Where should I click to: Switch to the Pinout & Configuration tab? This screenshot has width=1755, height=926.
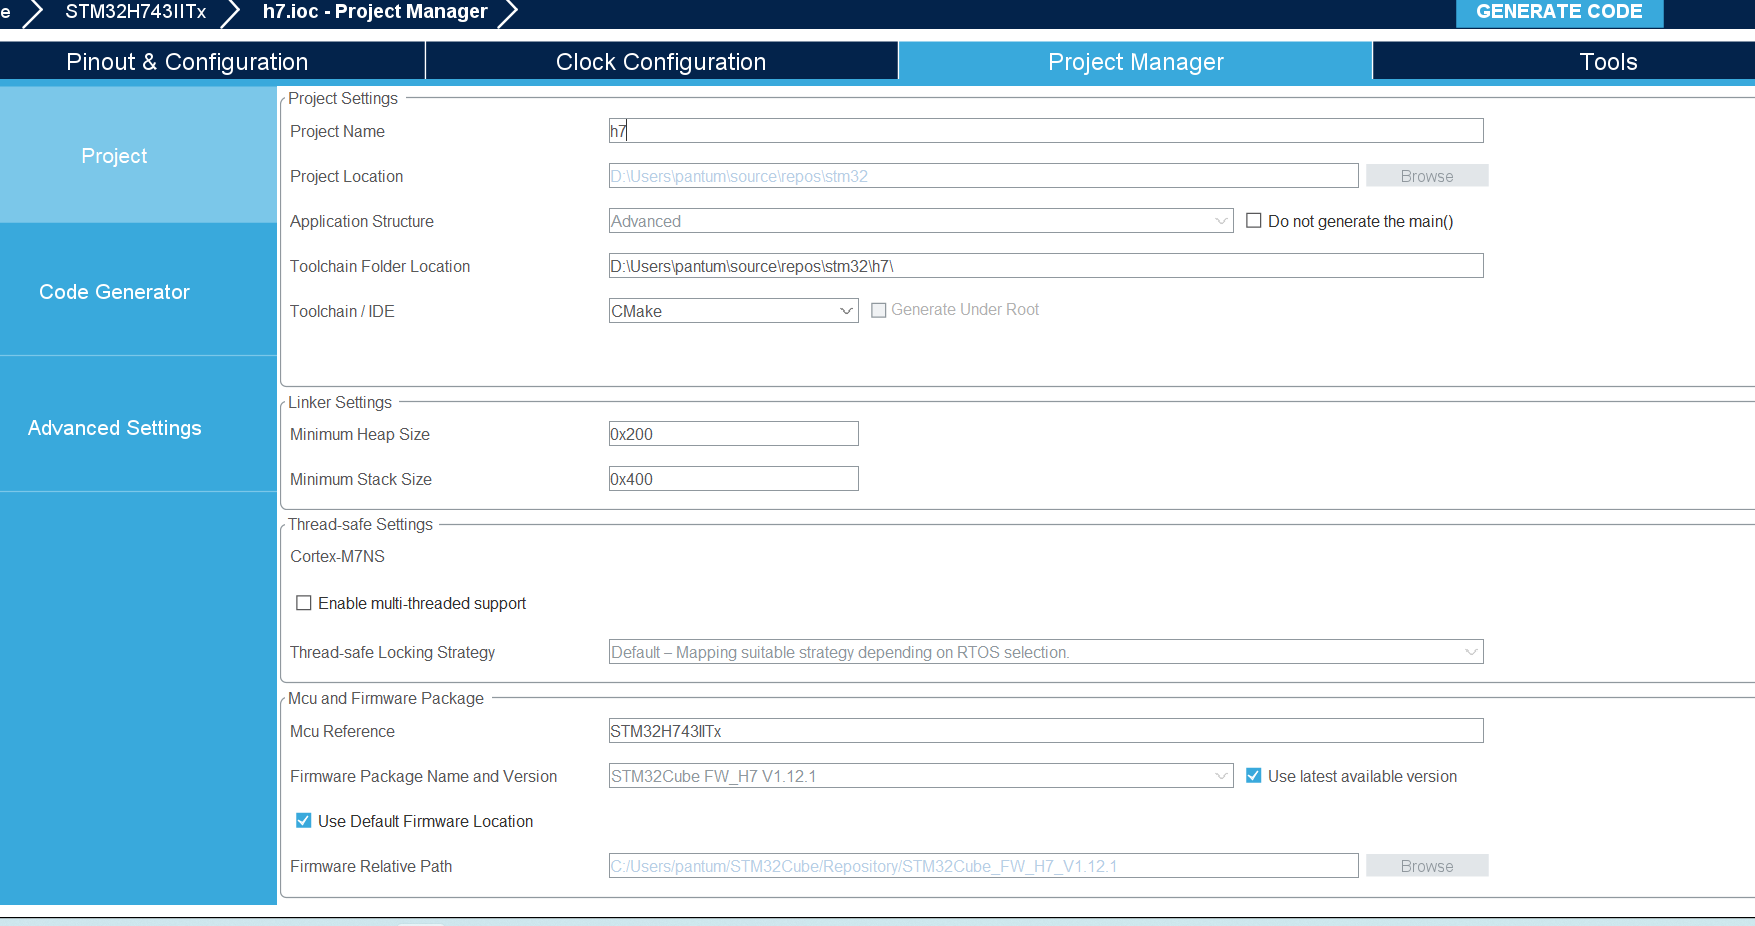(x=187, y=62)
